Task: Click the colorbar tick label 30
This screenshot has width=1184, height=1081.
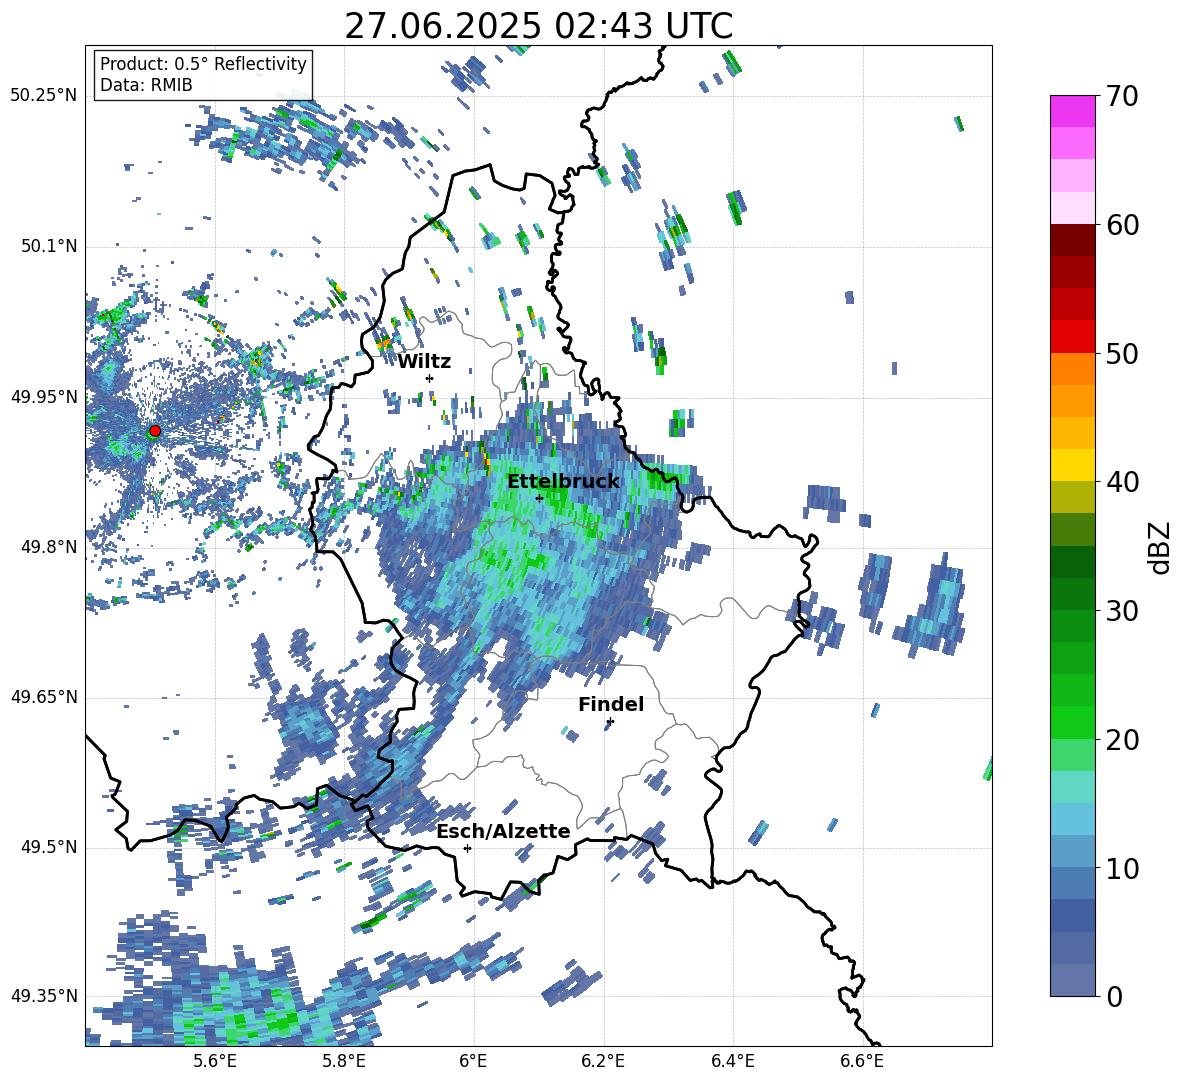Action: click(x=1122, y=610)
